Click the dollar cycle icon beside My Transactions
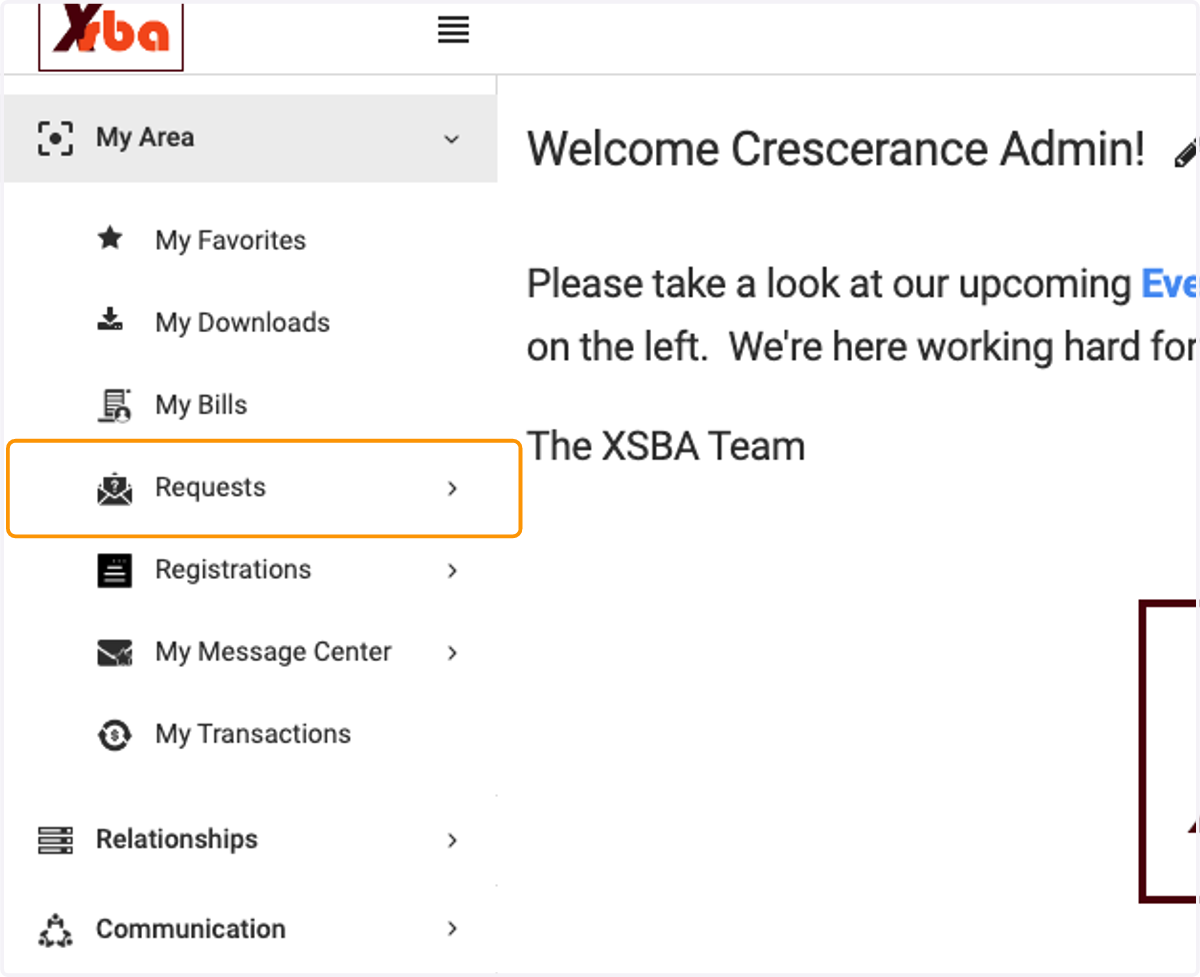Screen dimensions: 1200x977 (x=114, y=735)
